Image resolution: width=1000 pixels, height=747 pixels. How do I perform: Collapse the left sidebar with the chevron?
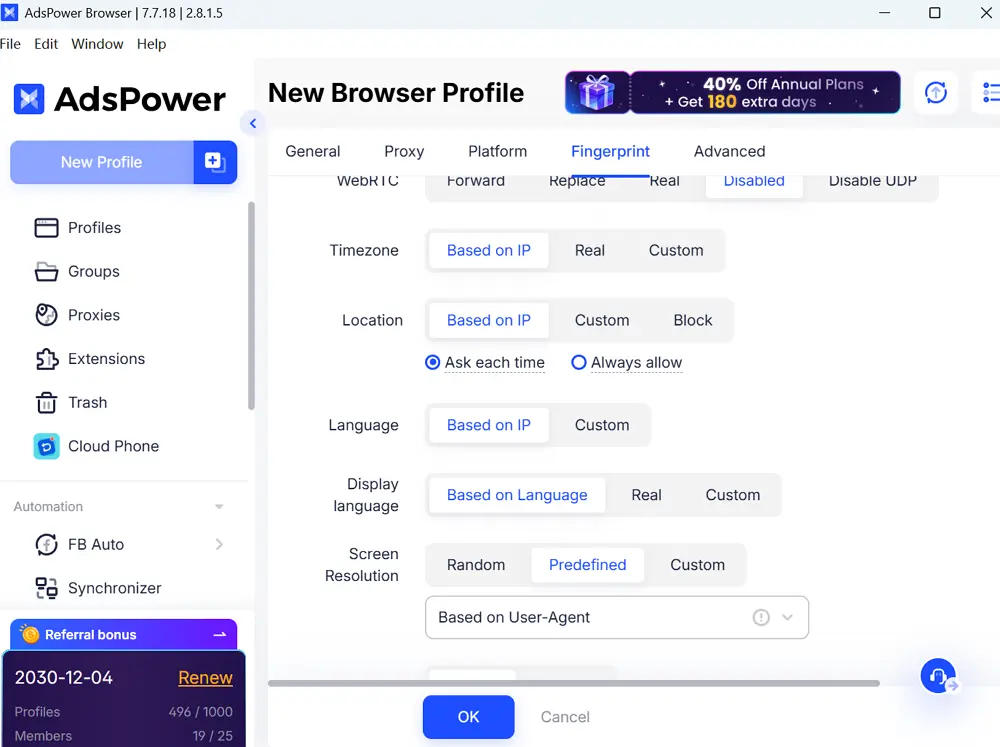pos(252,123)
